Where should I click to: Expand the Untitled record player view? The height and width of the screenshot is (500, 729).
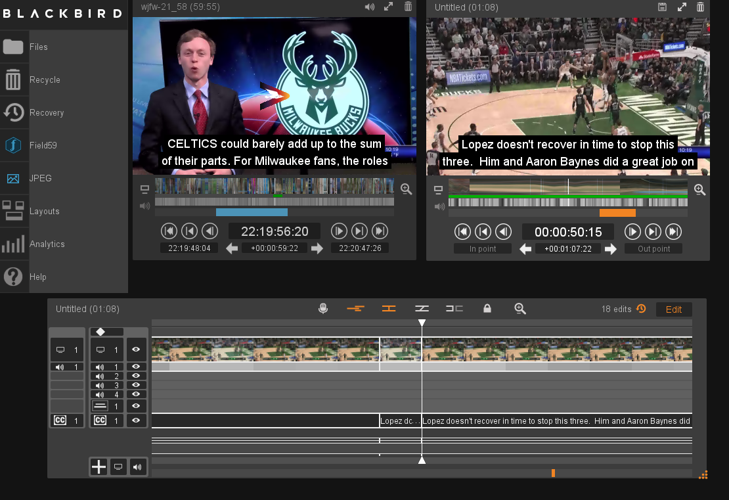point(682,7)
